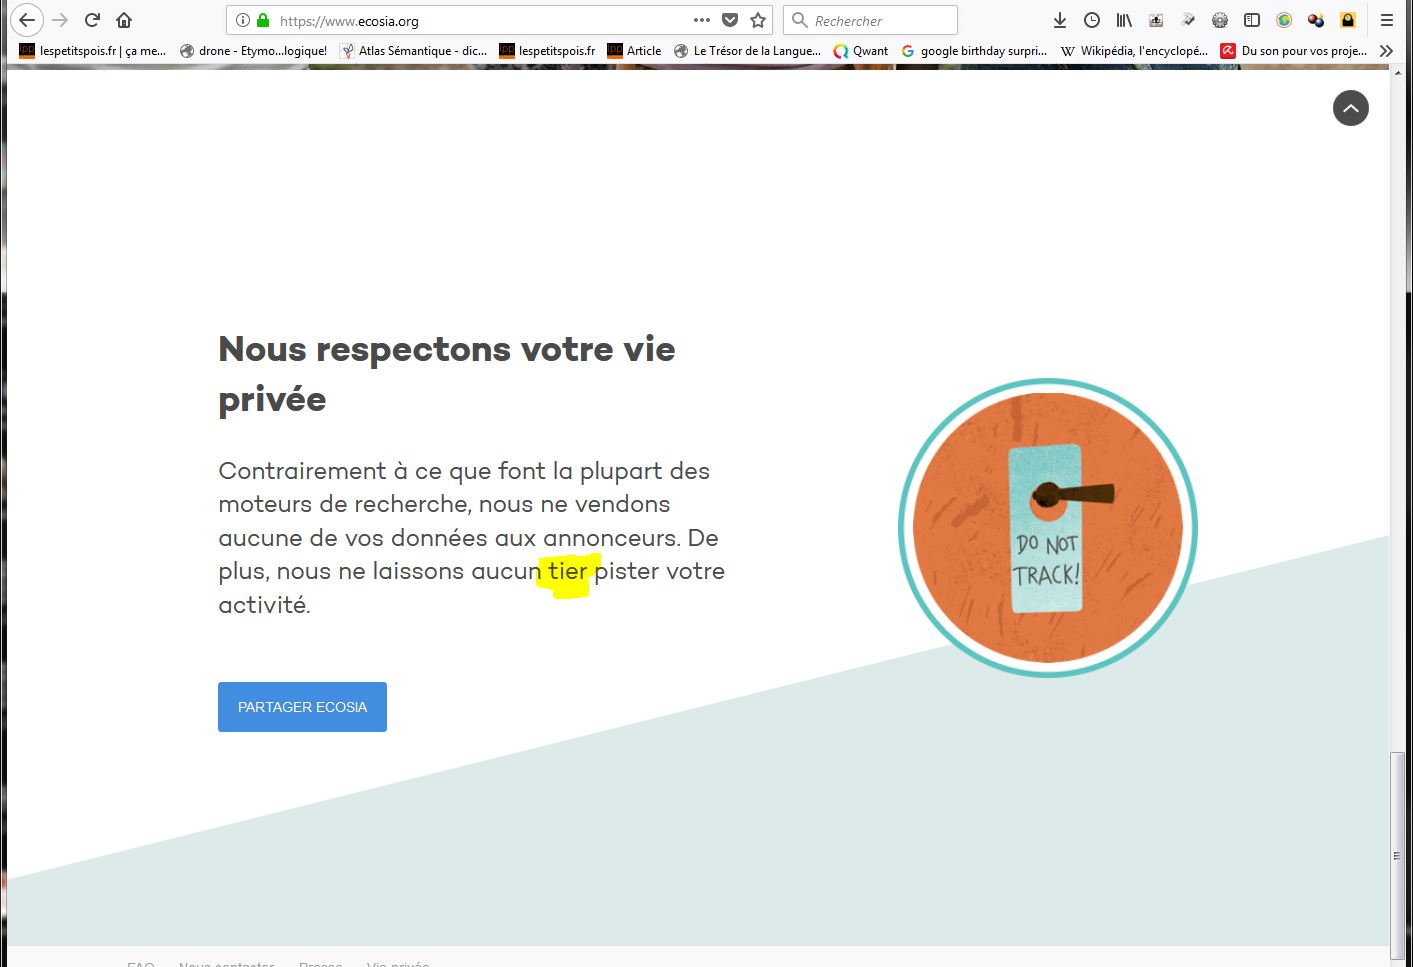This screenshot has width=1413, height=967.
Task: Open the Qwant bookmark
Action: pos(860,51)
